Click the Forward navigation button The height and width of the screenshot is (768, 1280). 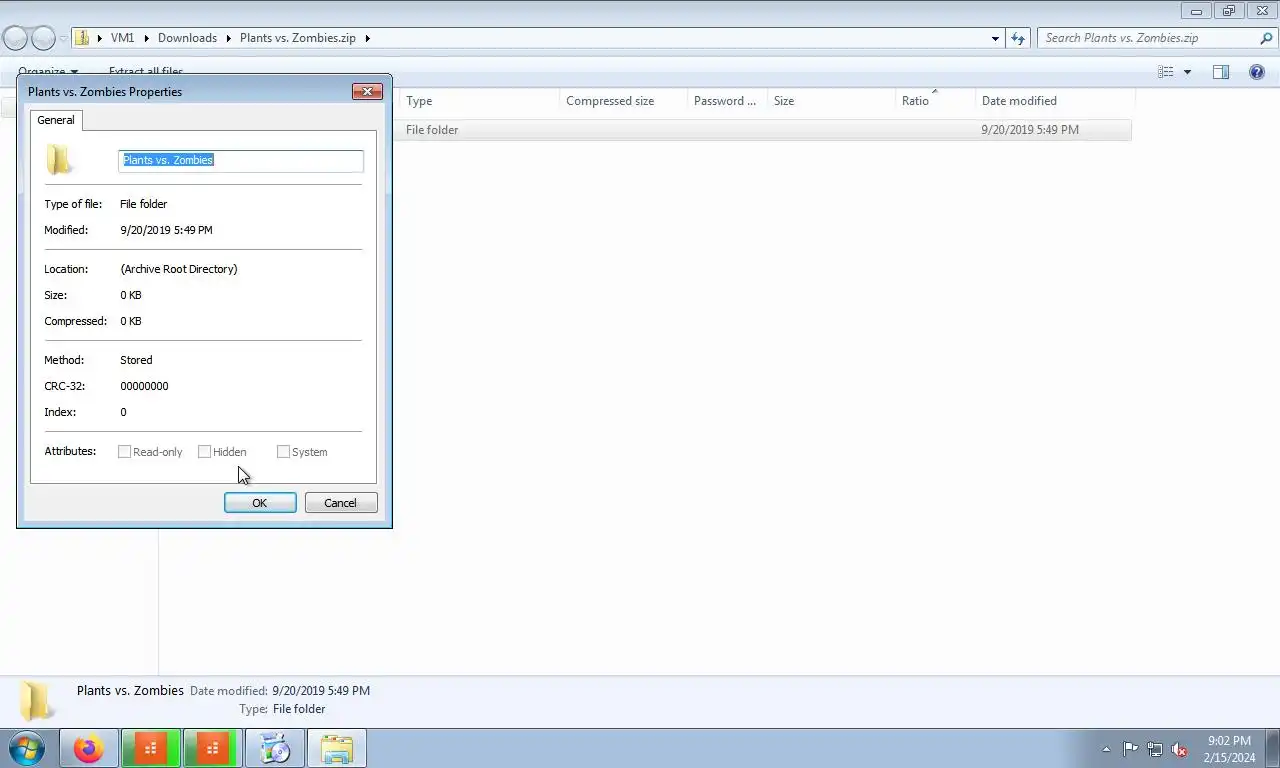(x=43, y=38)
